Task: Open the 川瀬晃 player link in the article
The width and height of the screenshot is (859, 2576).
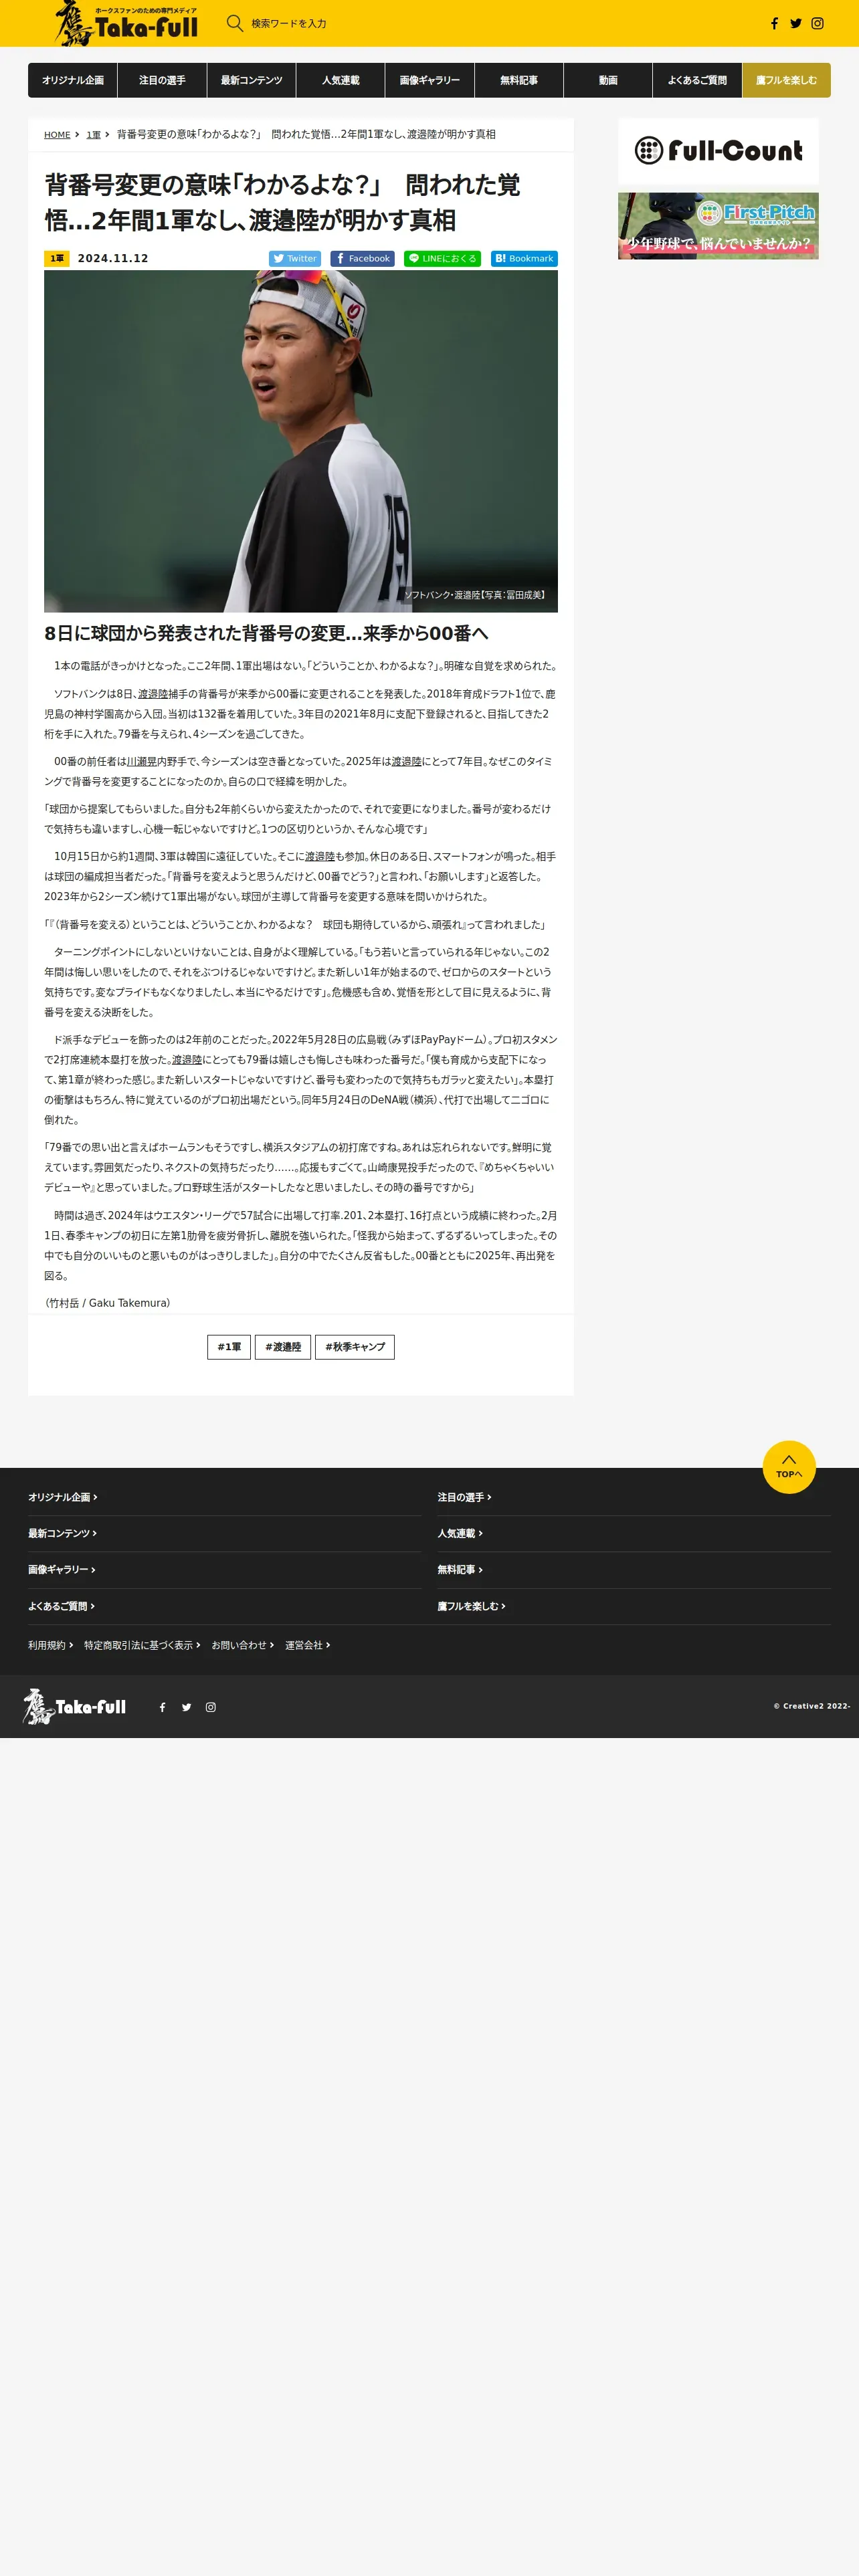Action: point(141,762)
